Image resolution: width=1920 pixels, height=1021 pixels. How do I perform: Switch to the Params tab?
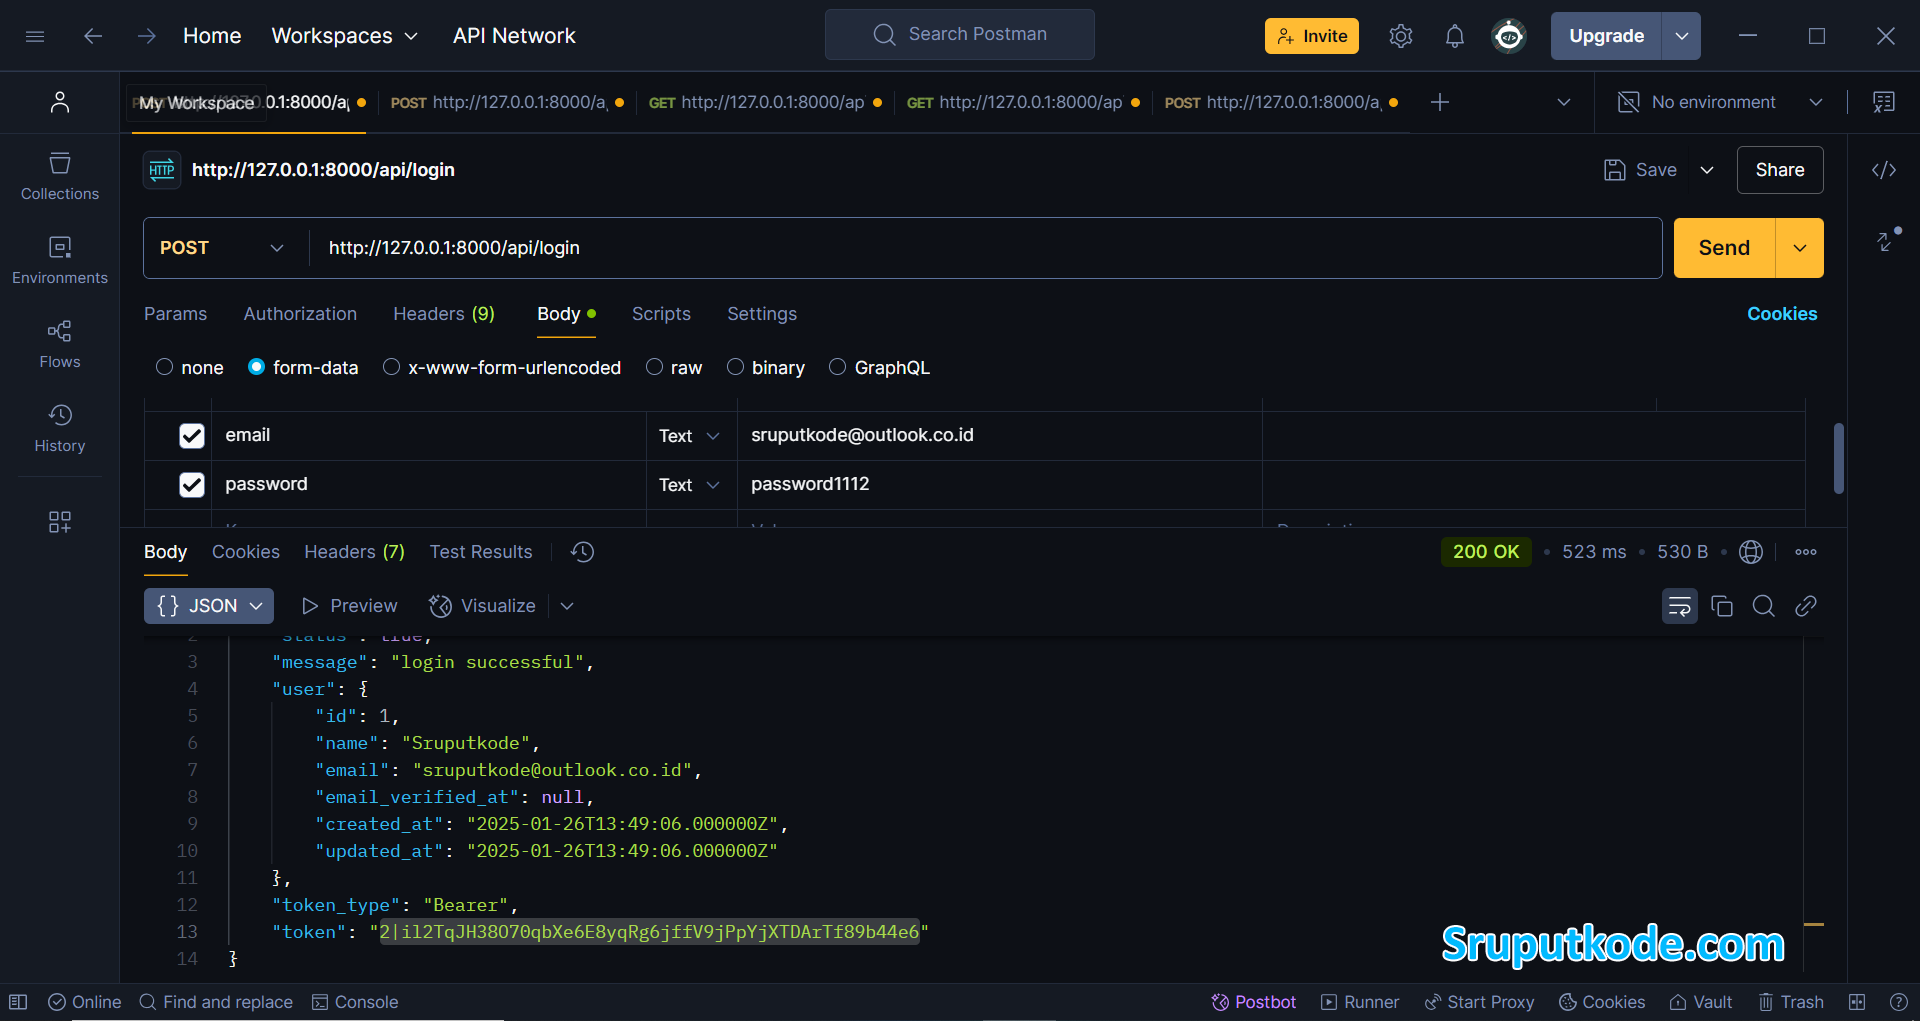176,314
